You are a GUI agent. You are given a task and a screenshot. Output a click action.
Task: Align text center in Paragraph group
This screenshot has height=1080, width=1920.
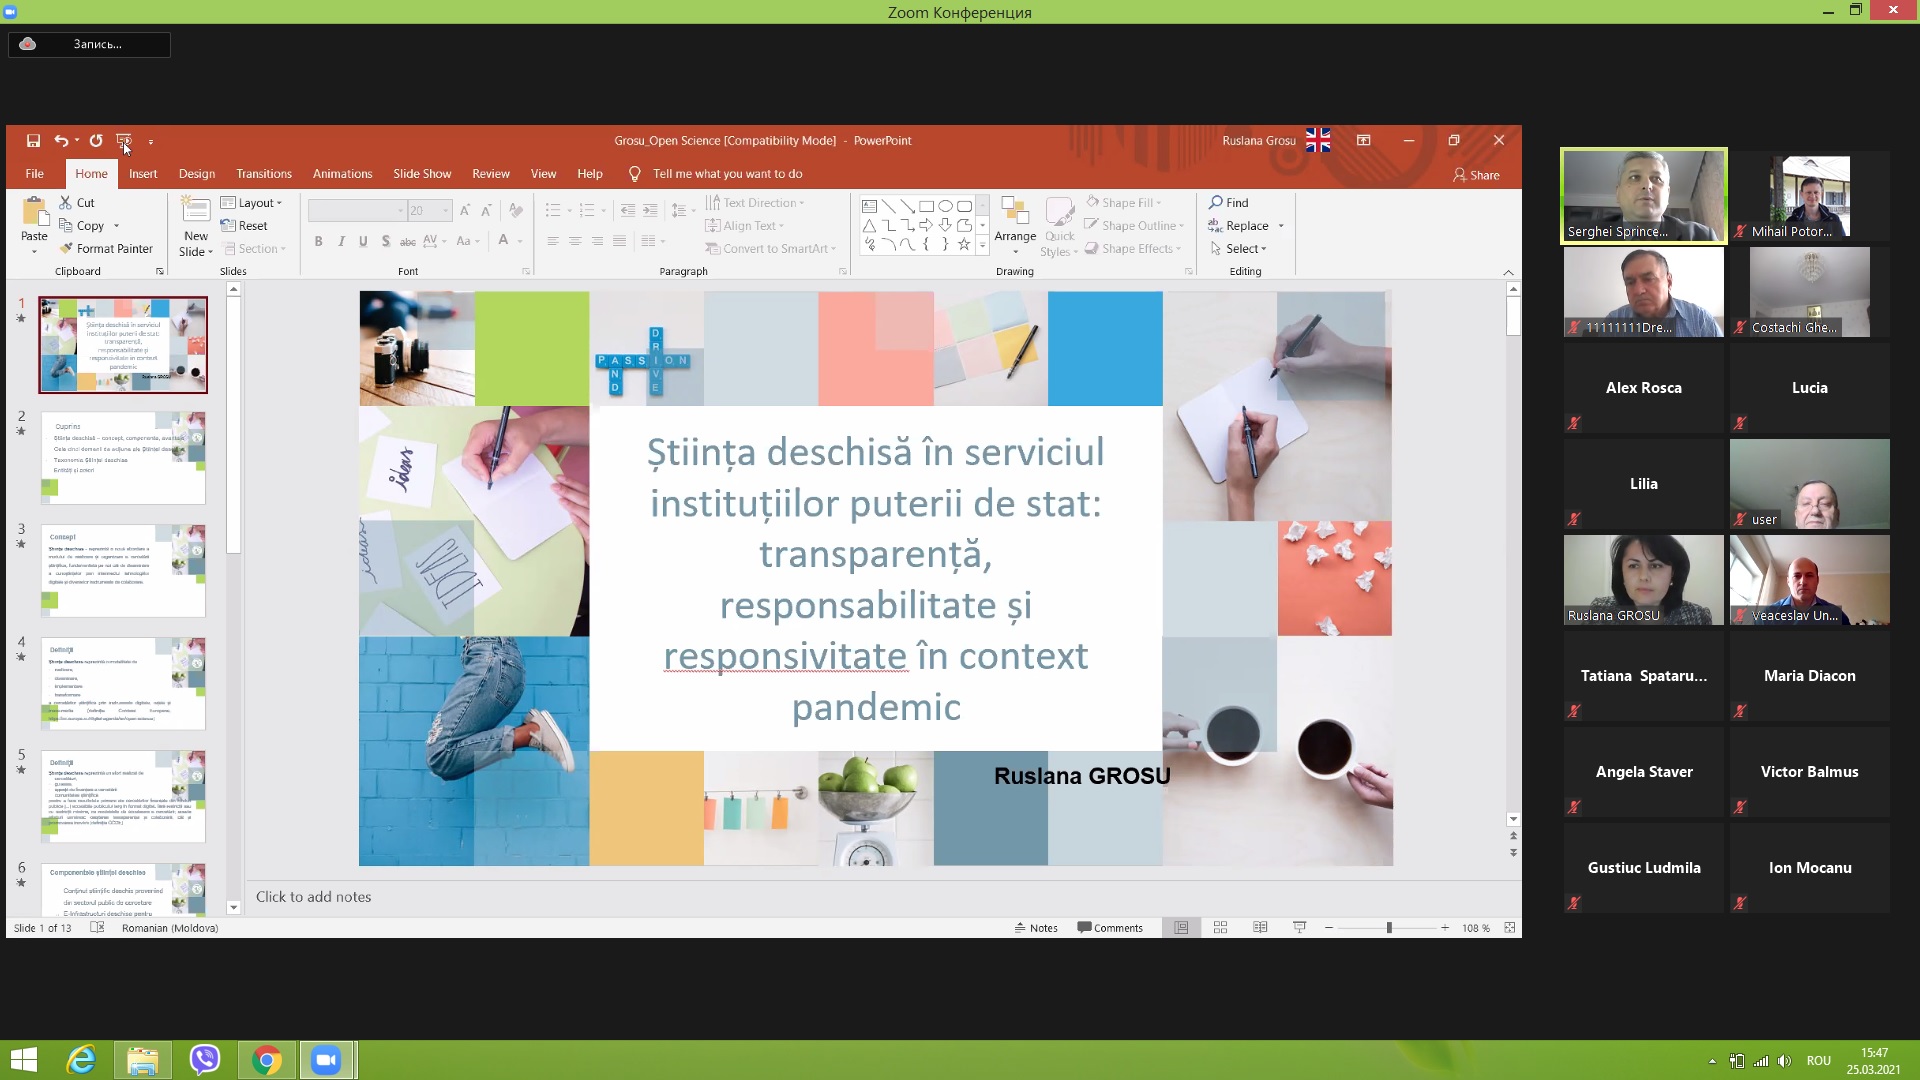coord(575,241)
